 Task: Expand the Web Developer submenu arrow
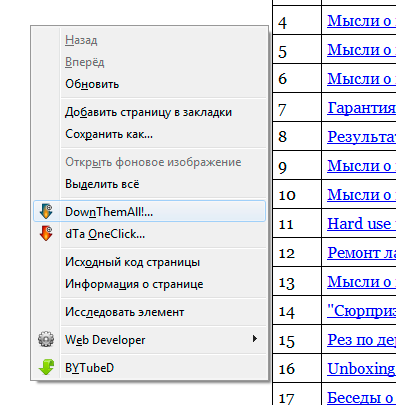coord(255,339)
